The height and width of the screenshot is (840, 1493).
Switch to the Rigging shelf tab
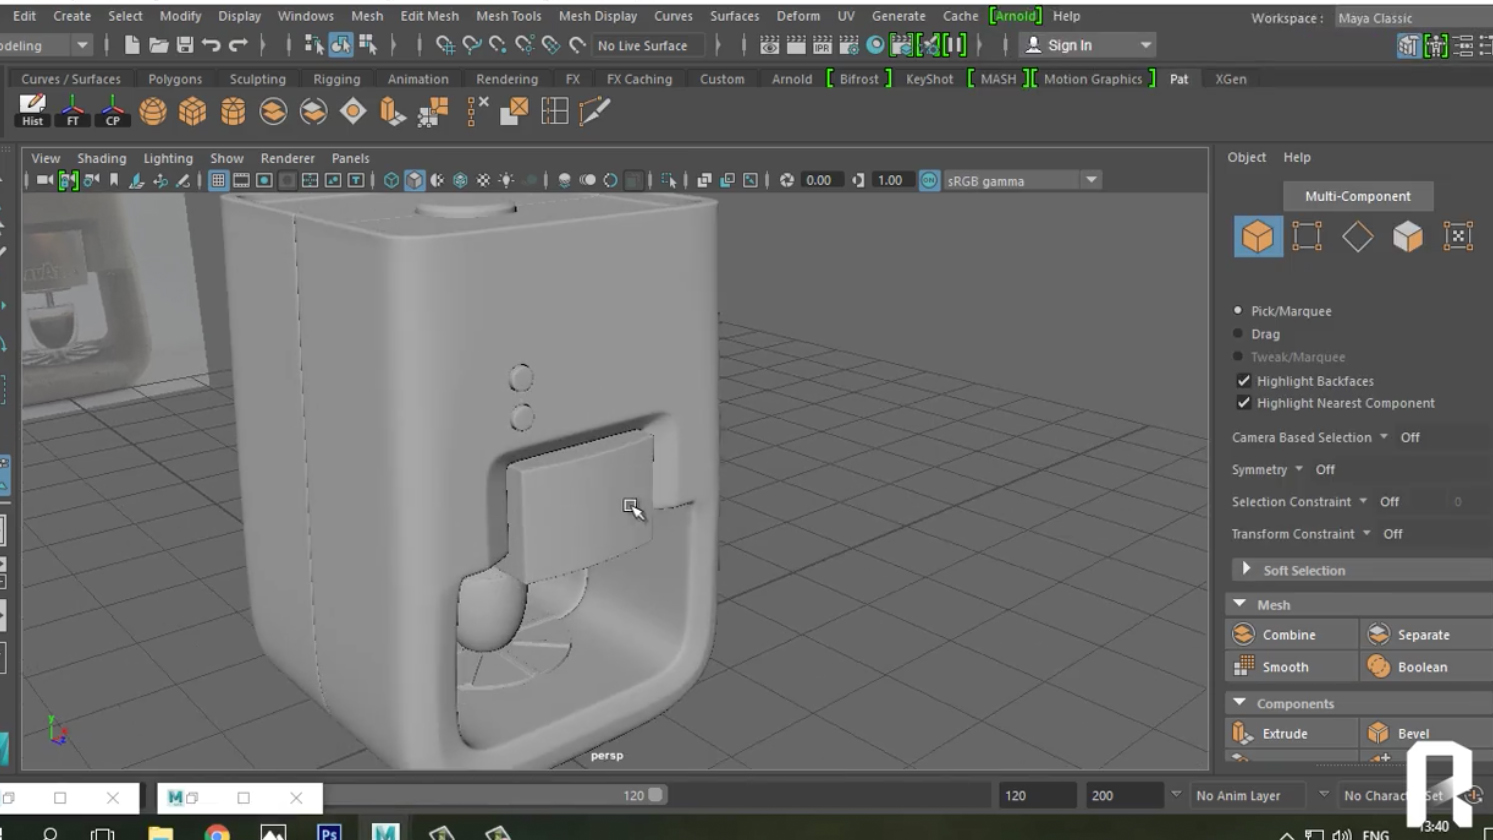coord(336,79)
